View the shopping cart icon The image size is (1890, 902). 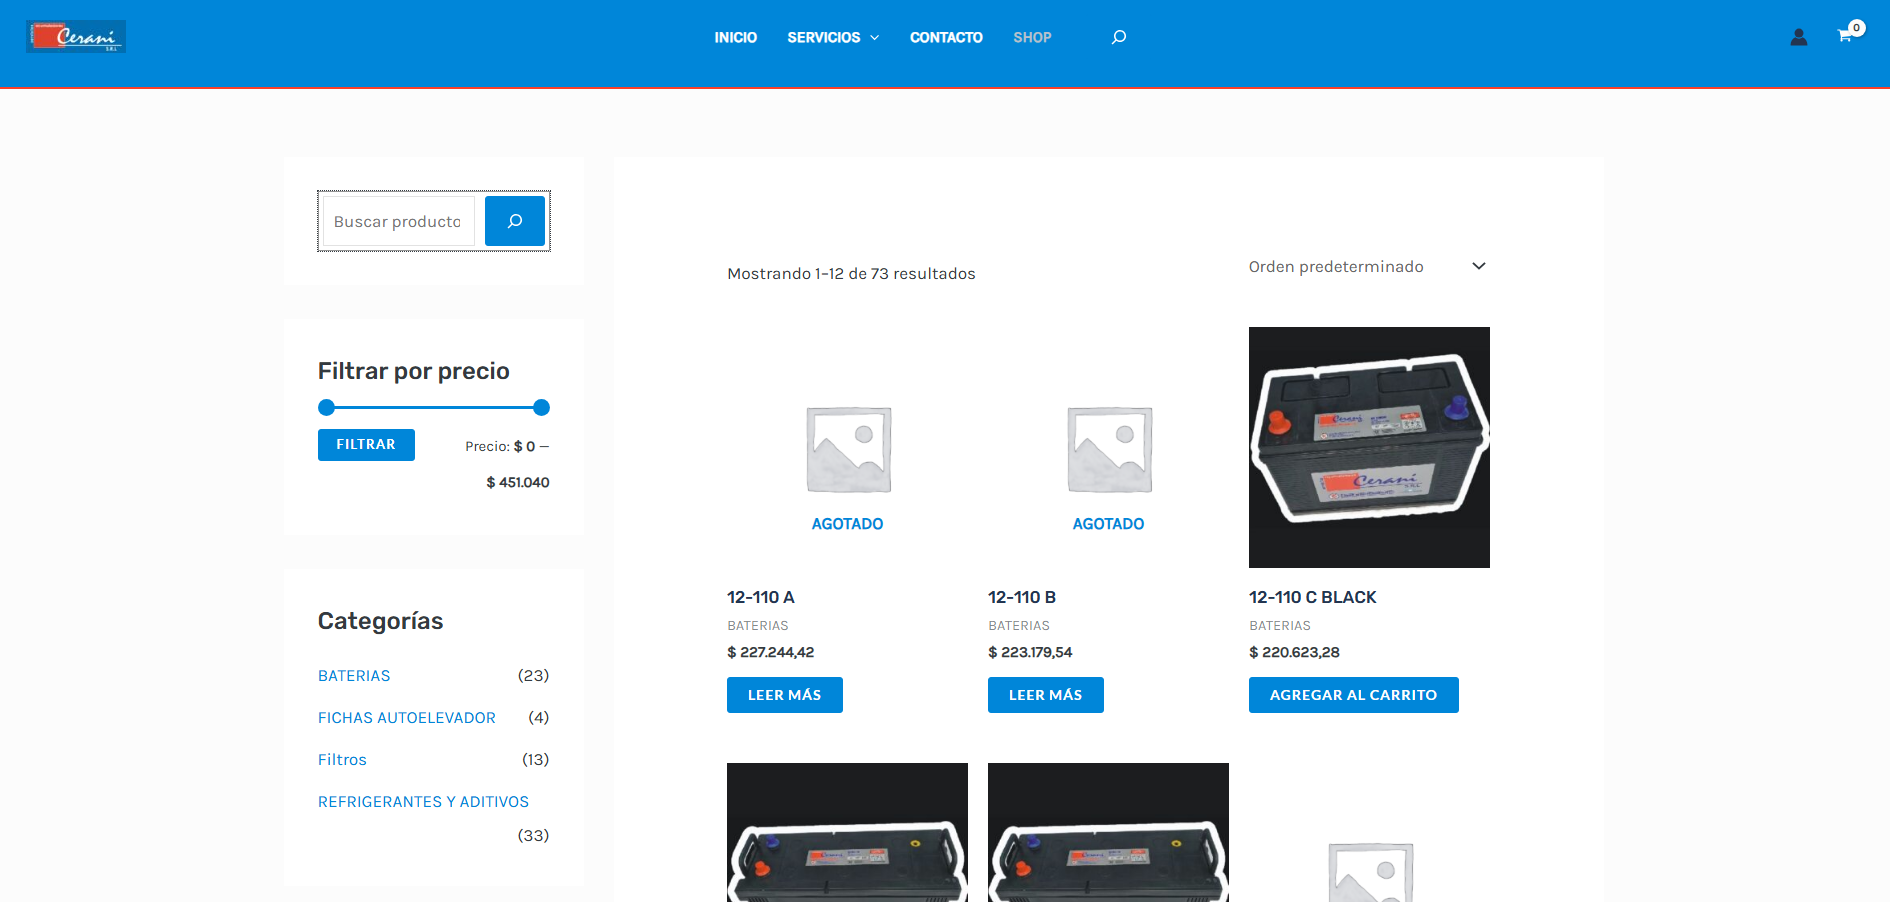pos(1846,36)
